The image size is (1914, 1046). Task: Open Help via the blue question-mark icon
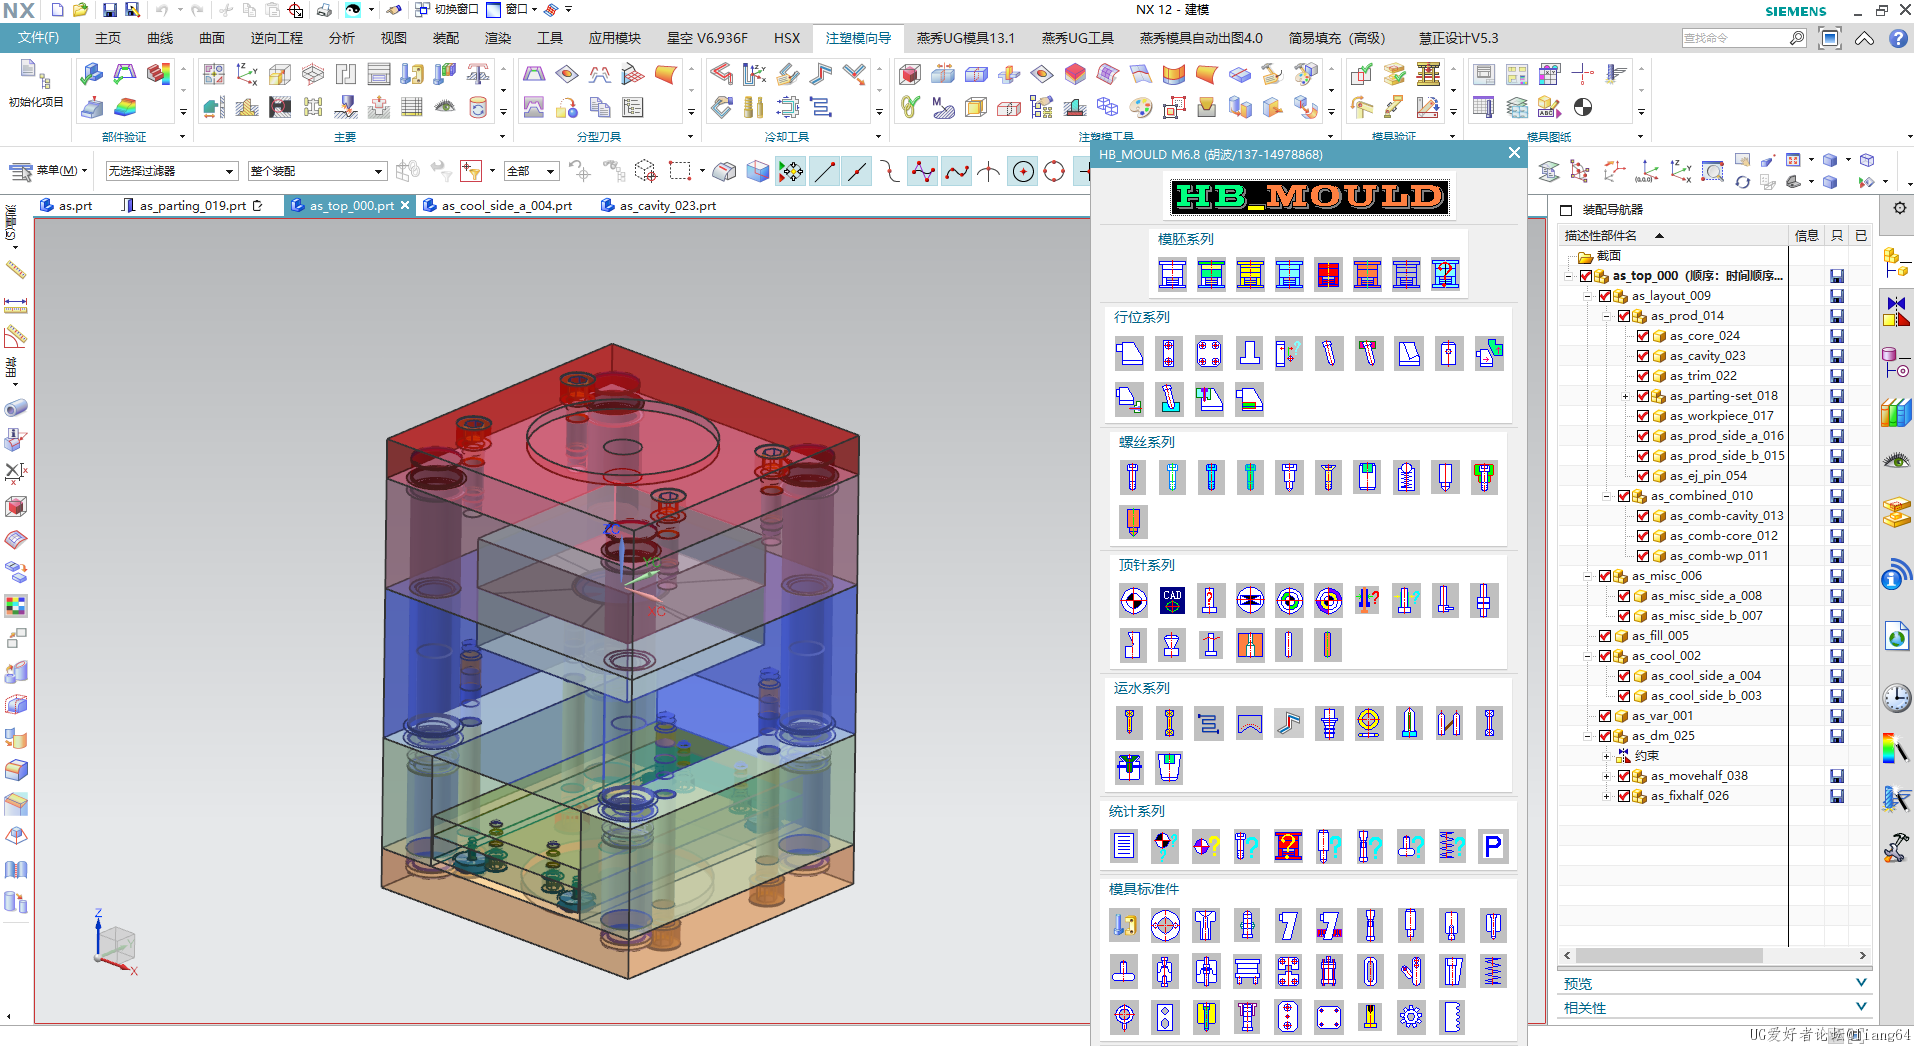[x=1897, y=38]
